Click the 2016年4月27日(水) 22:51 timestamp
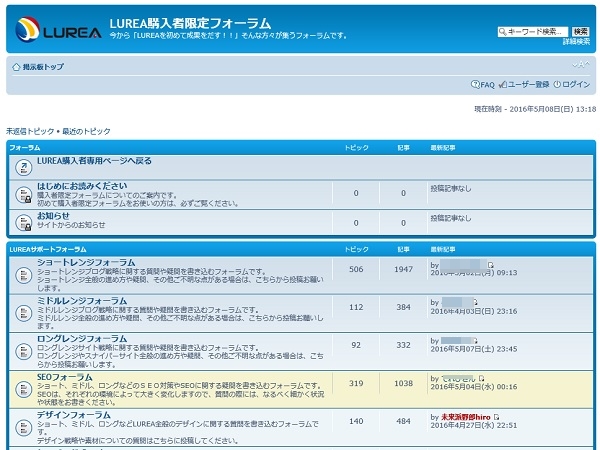 point(474,425)
